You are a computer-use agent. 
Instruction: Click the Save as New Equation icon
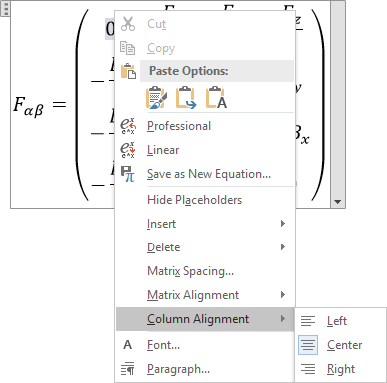pyautogui.click(x=128, y=174)
